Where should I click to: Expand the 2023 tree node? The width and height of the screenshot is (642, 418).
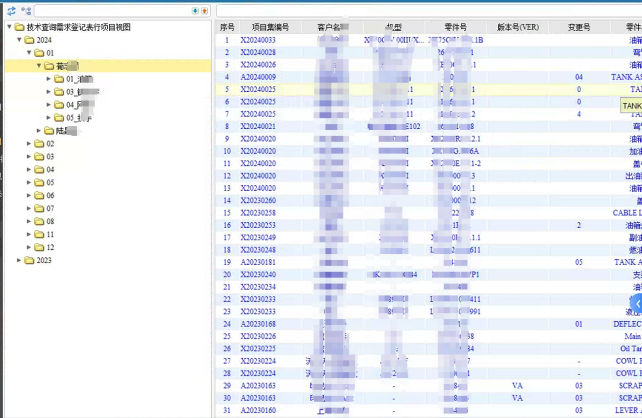point(19,260)
